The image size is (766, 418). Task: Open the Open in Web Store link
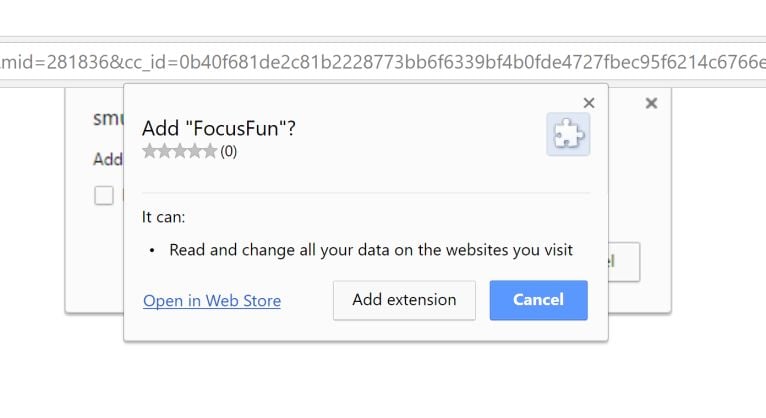[212, 301]
